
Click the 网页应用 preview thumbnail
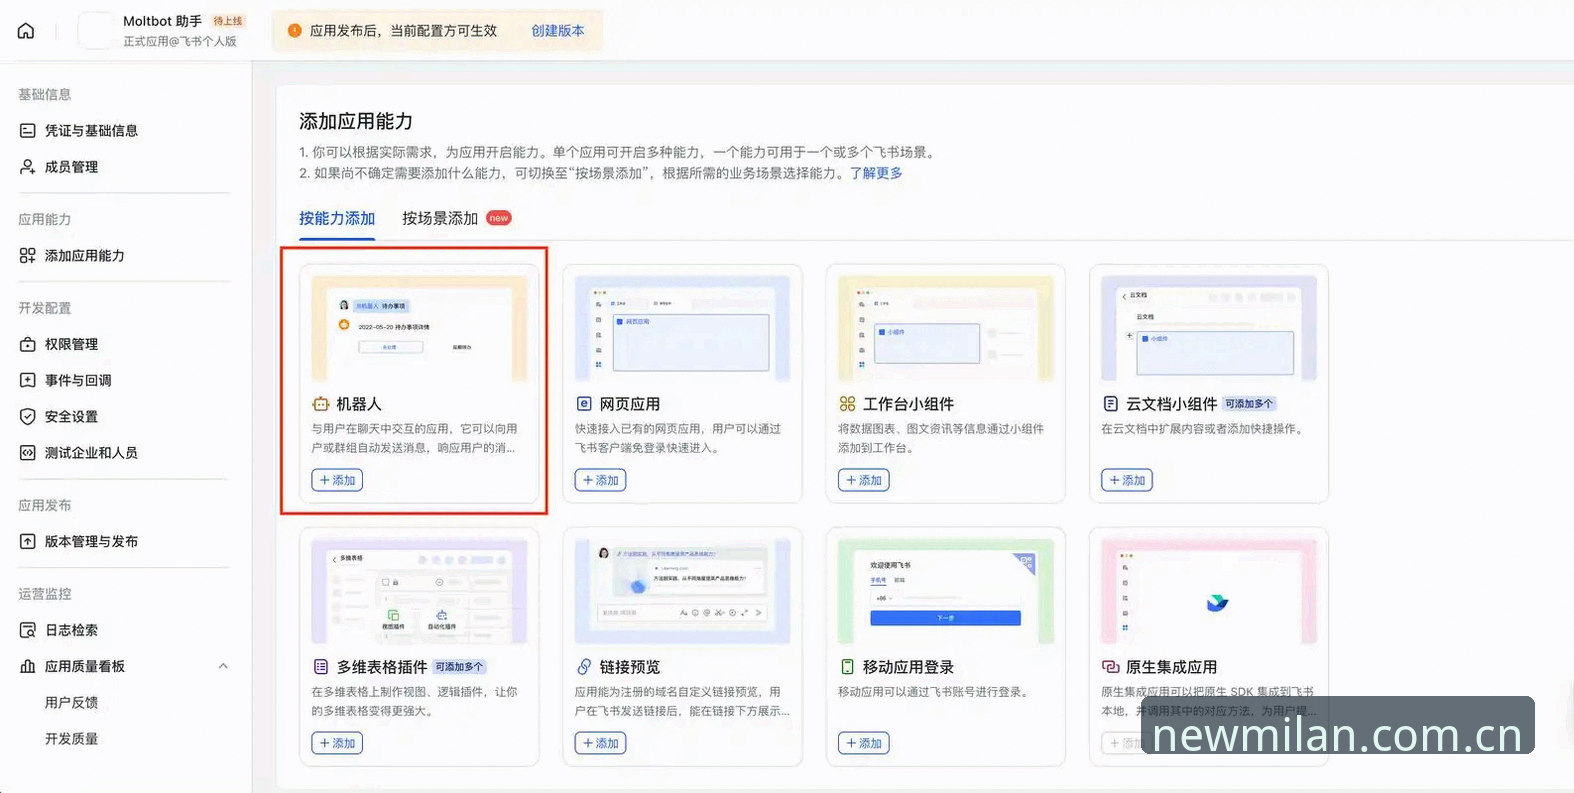pyautogui.click(x=682, y=329)
